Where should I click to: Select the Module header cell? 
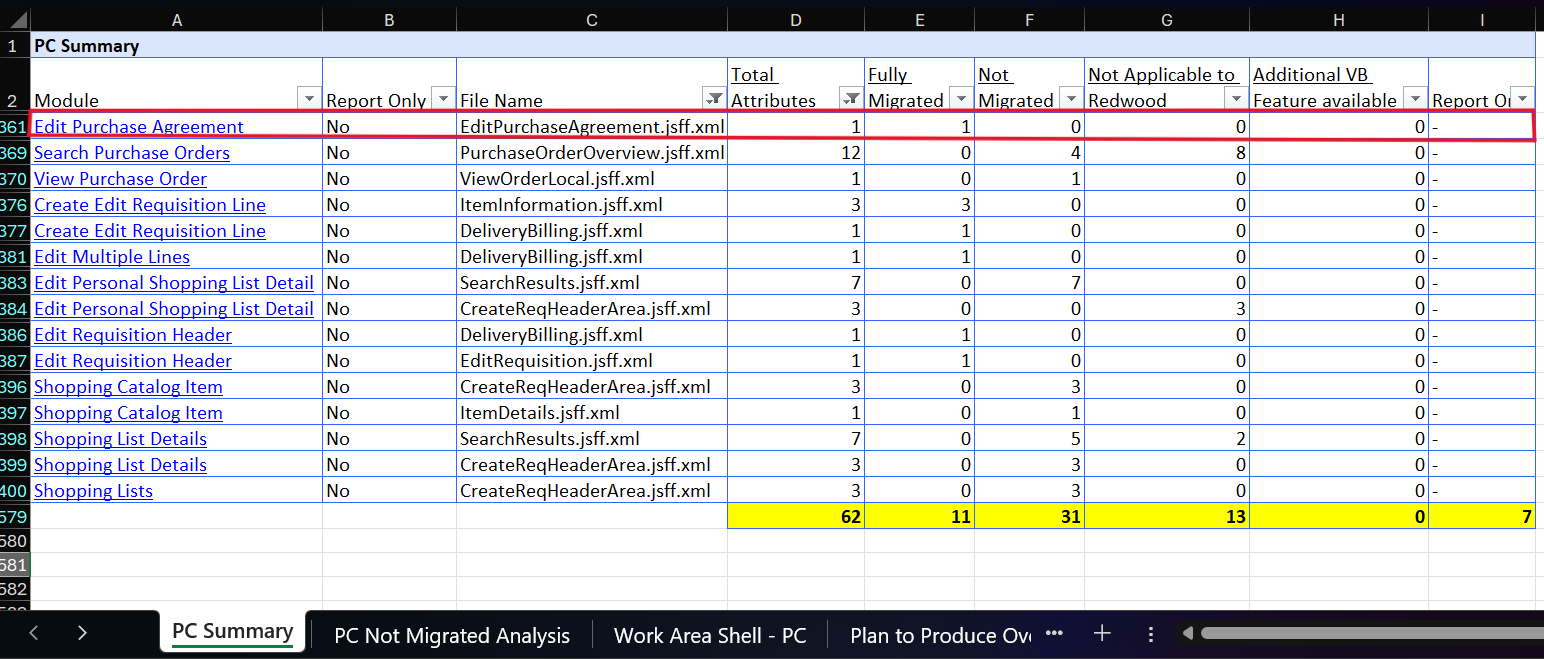(x=176, y=85)
